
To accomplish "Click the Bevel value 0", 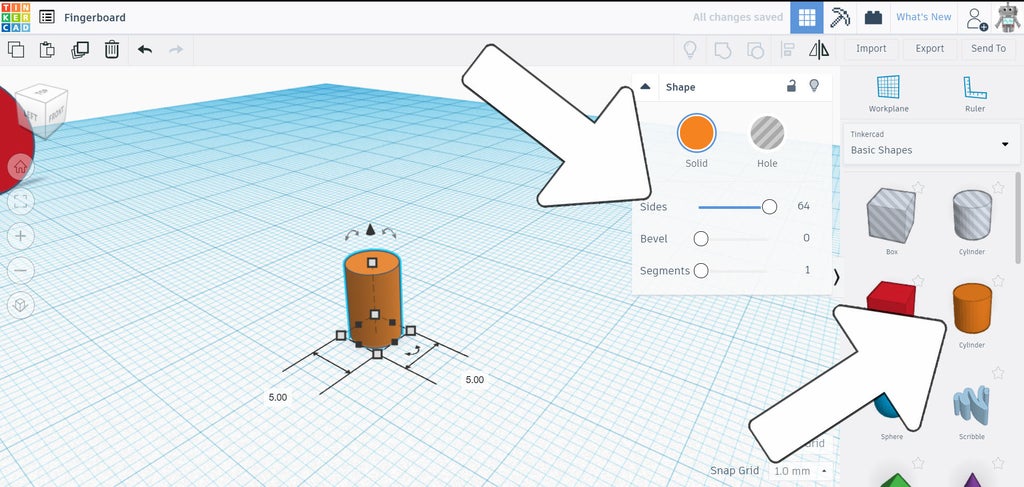I will (807, 238).
